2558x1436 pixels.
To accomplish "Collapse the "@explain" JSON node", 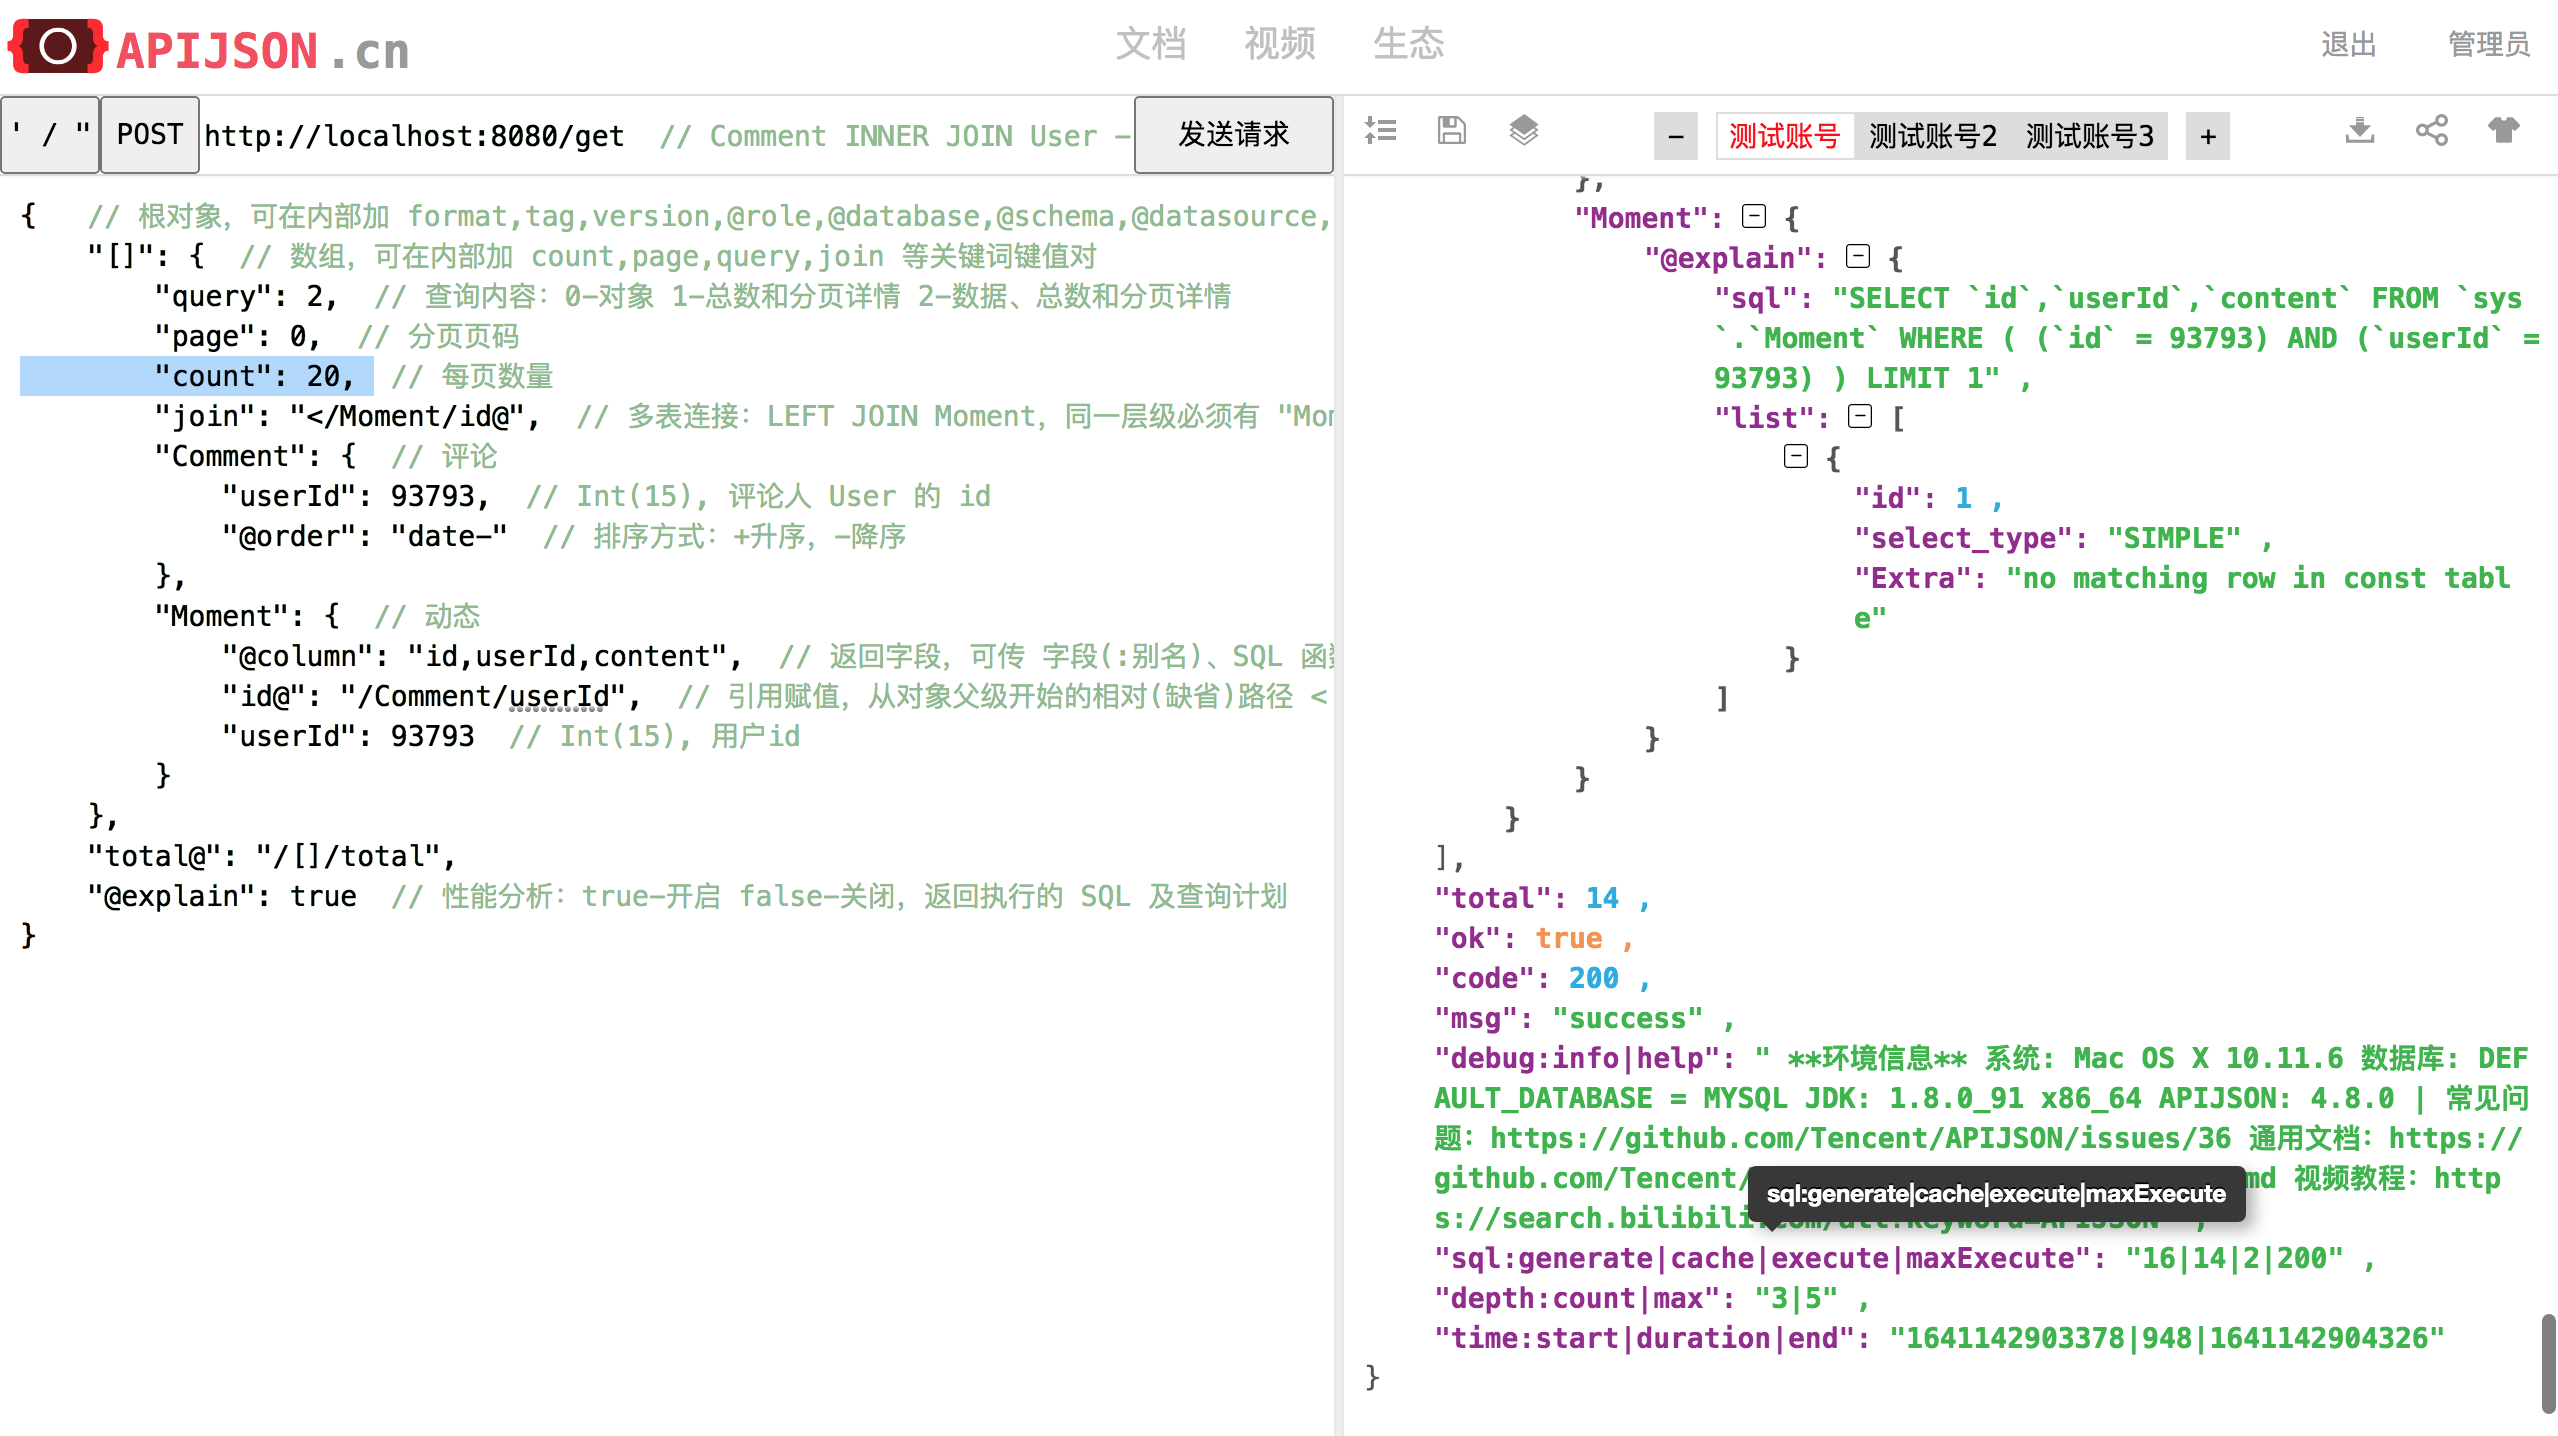I will [1858, 257].
